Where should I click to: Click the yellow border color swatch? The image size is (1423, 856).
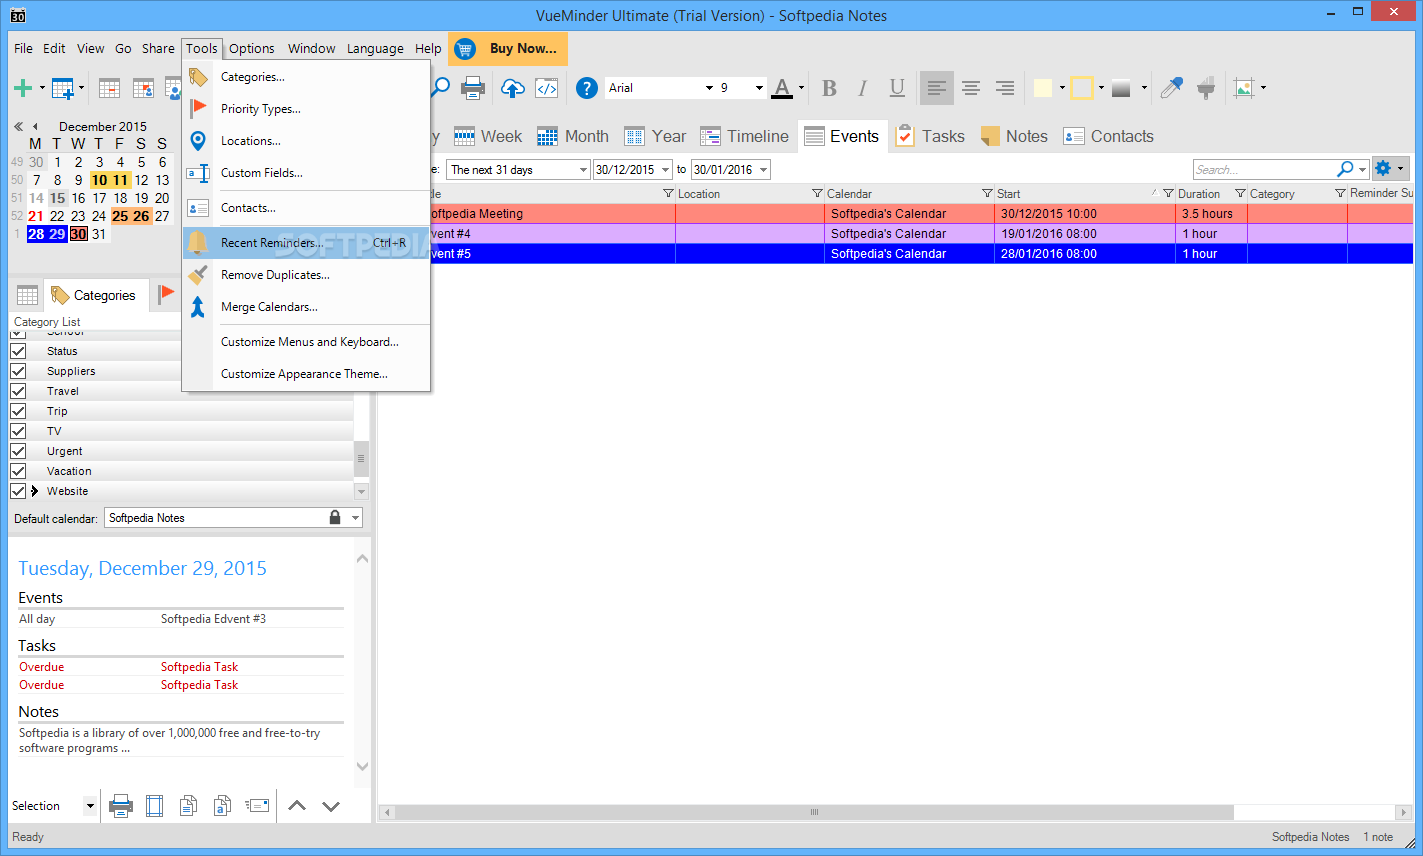(x=1081, y=88)
